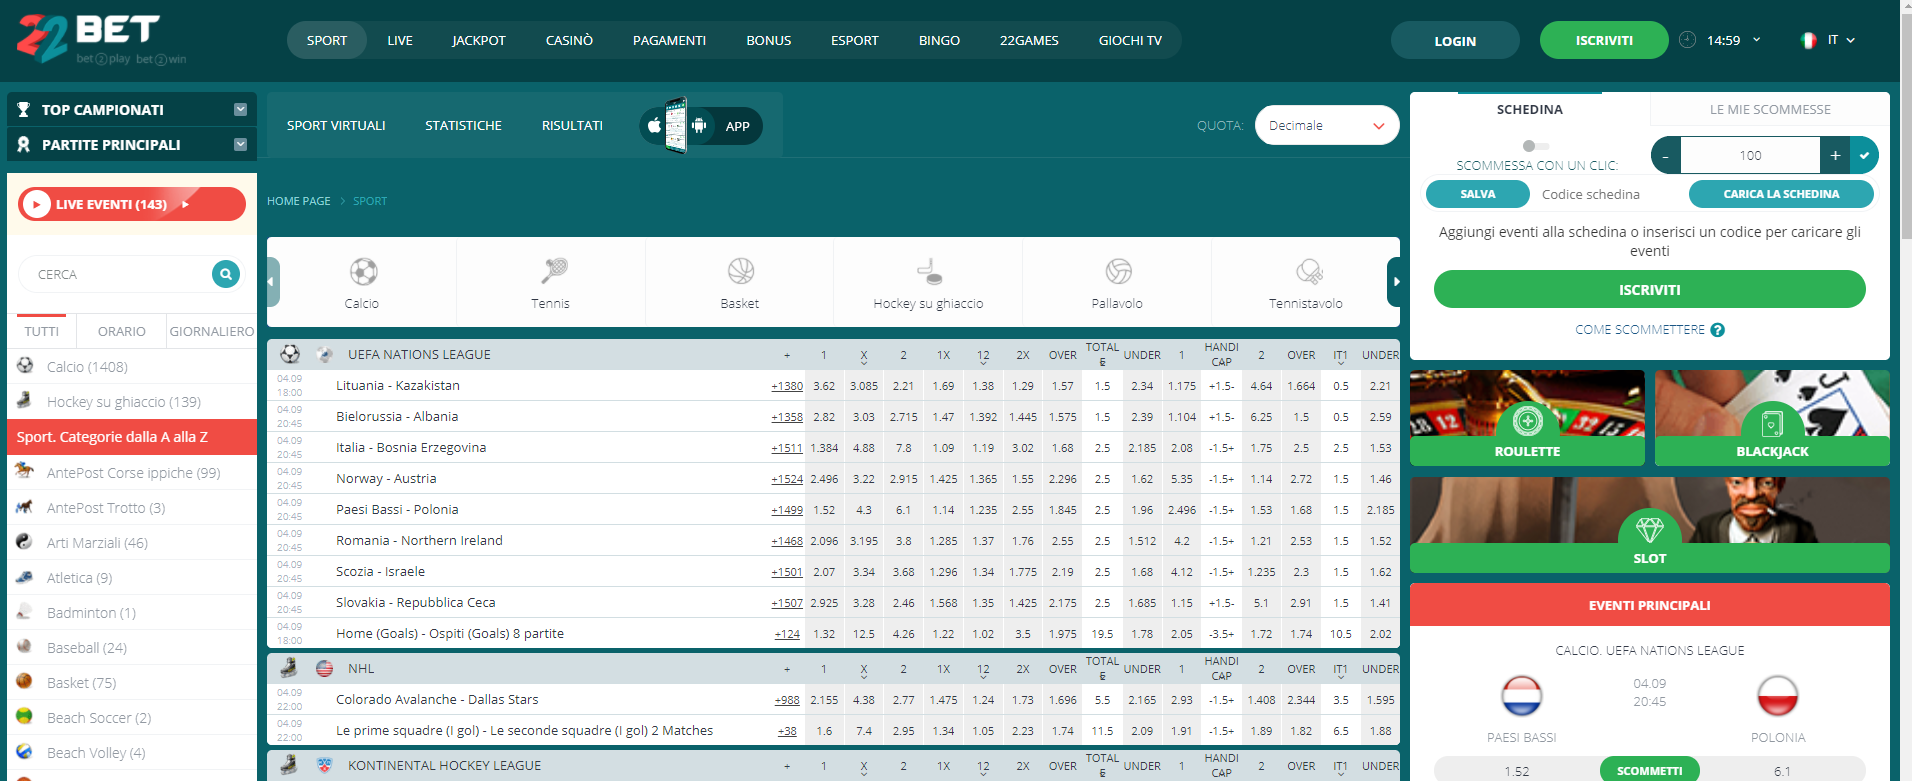Viewport: 1912px width, 781px height.
Task: Expand the Partite Principali panel
Action: (x=240, y=145)
